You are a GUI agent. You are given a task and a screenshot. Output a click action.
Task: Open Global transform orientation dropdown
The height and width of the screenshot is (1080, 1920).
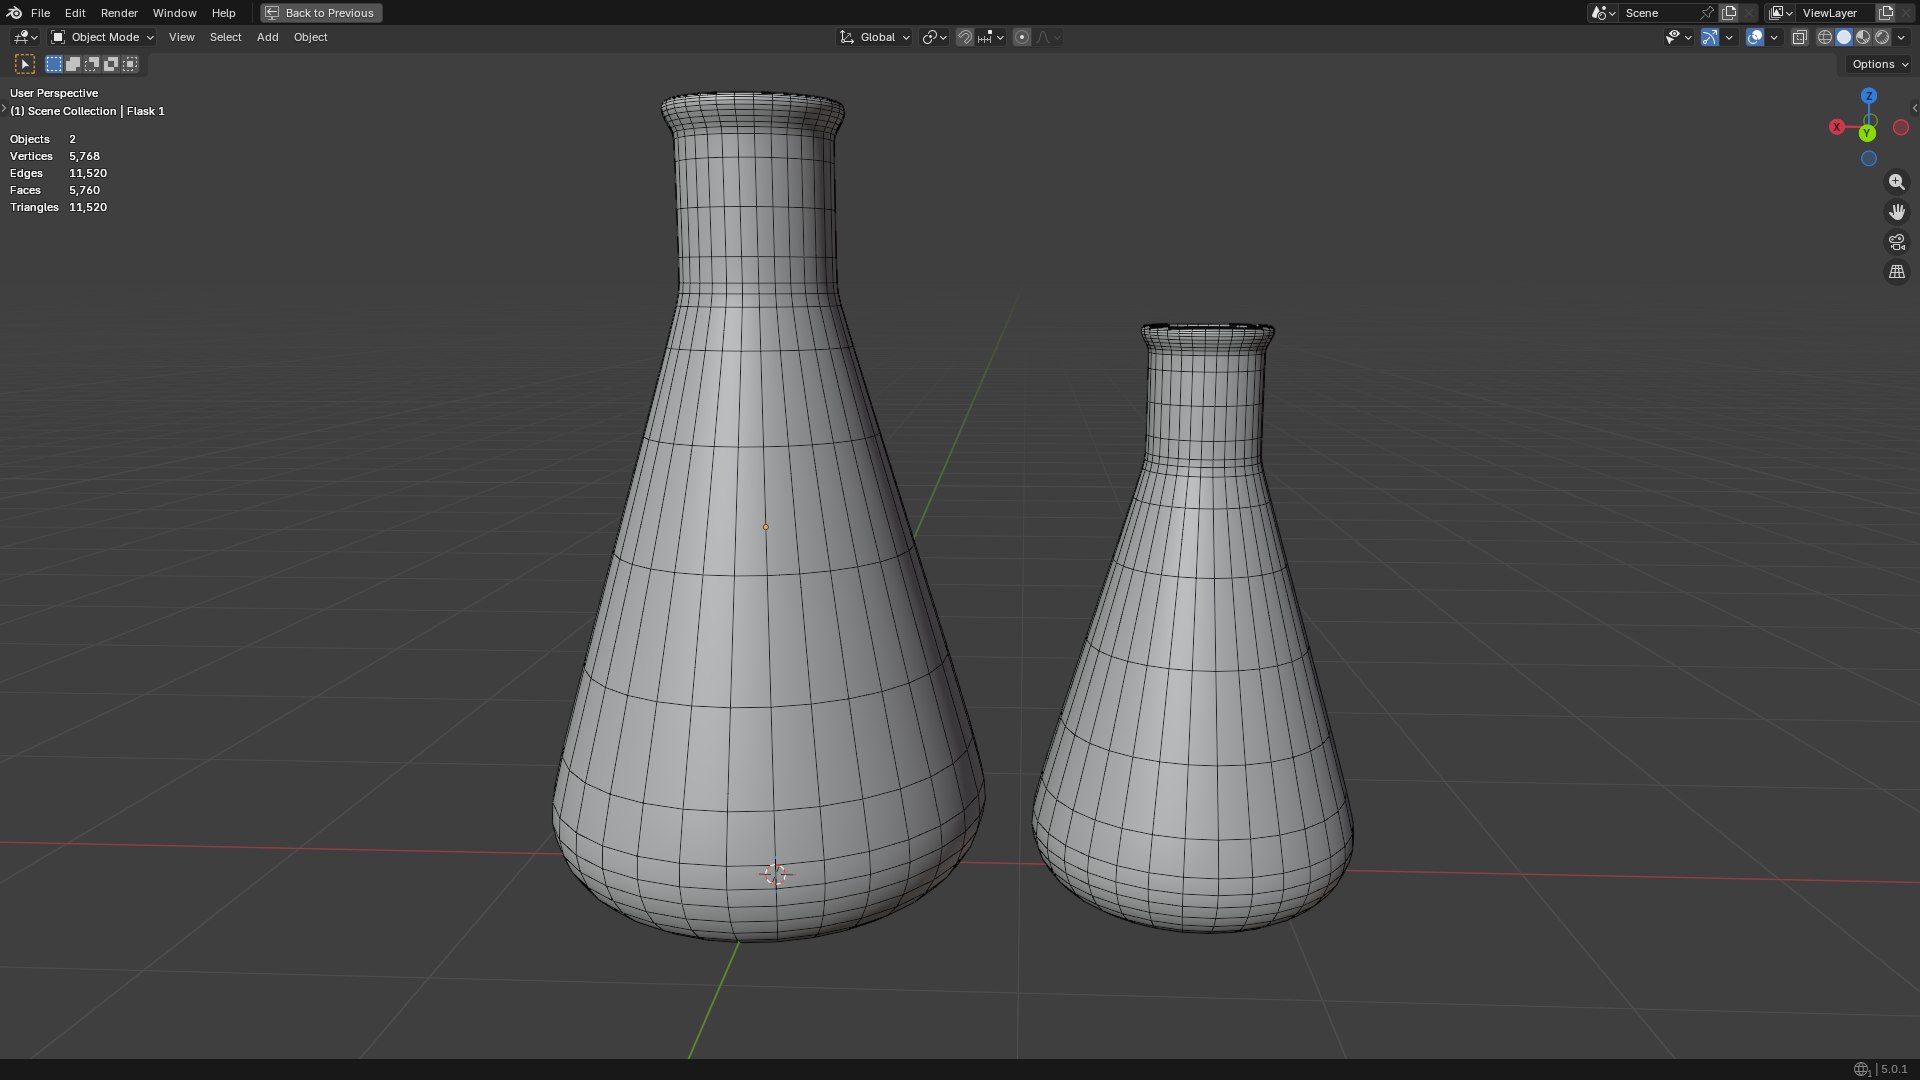point(875,37)
